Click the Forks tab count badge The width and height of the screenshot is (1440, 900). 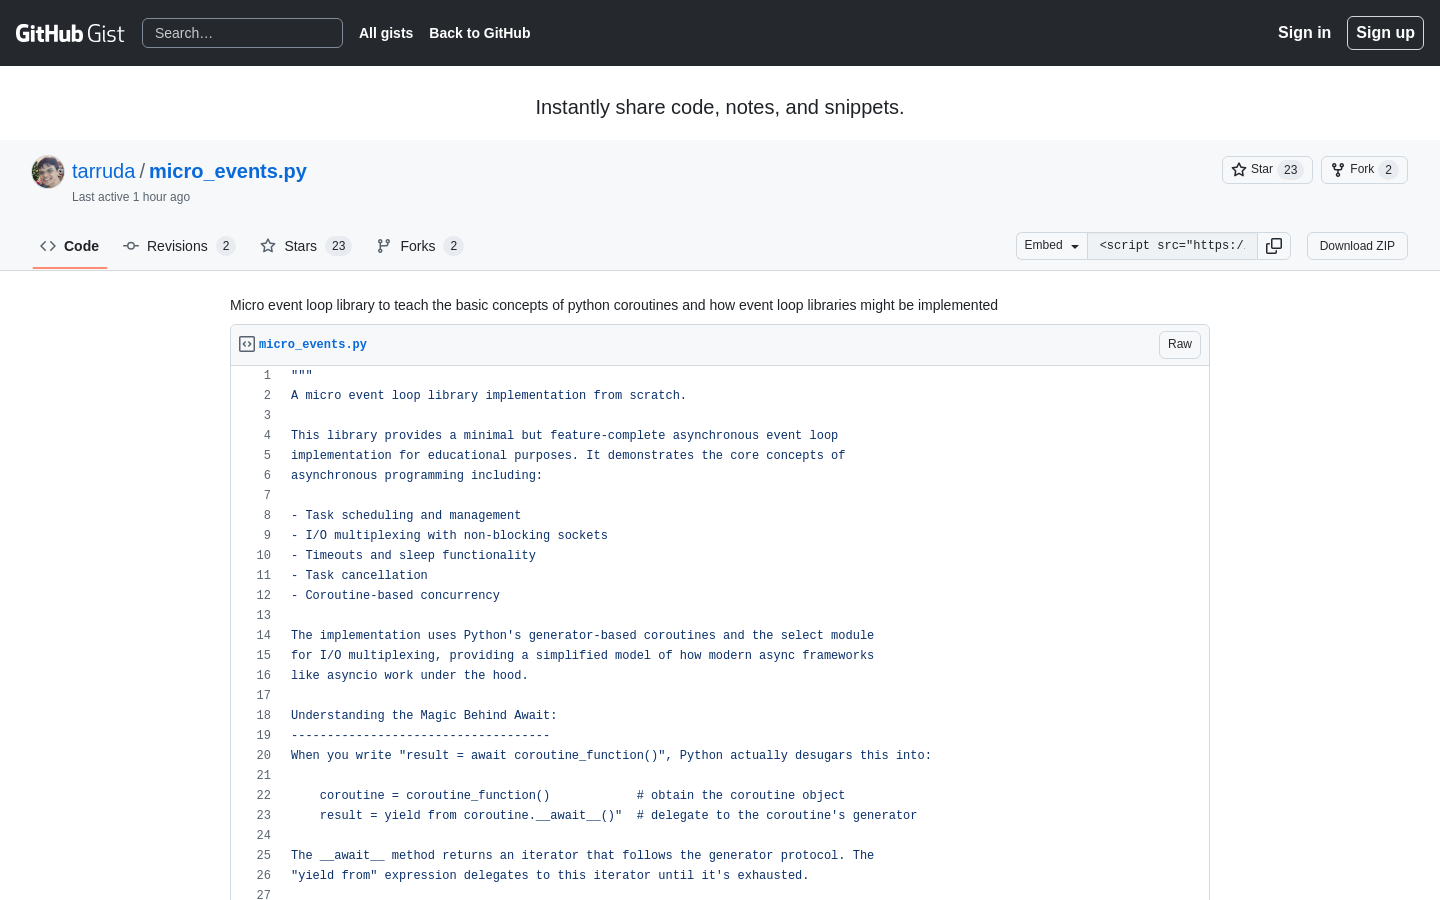point(454,246)
